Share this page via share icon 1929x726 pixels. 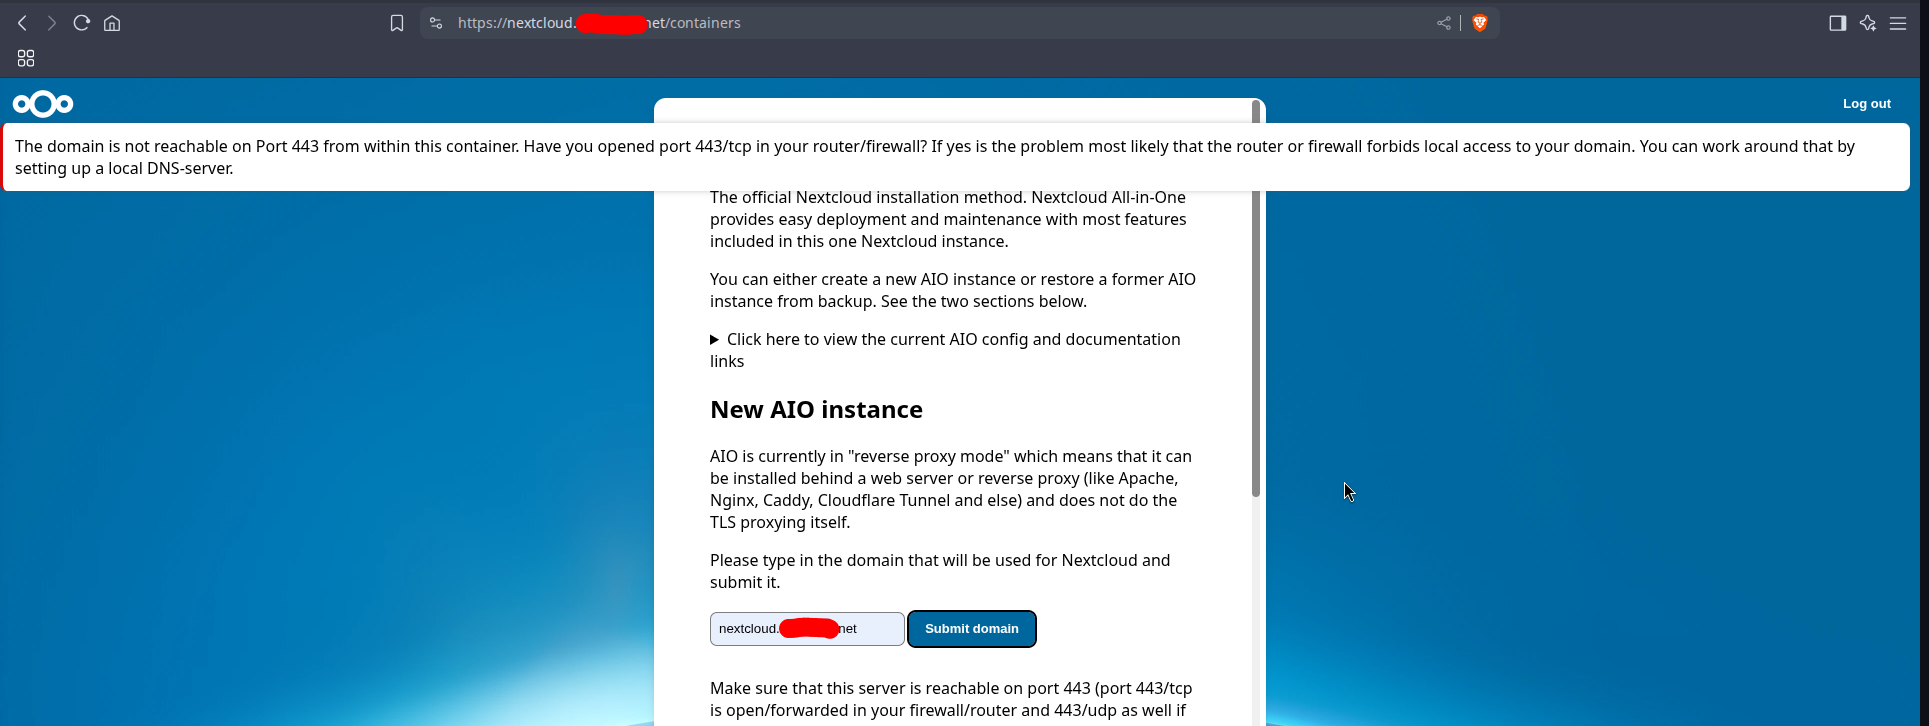tap(1444, 23)
